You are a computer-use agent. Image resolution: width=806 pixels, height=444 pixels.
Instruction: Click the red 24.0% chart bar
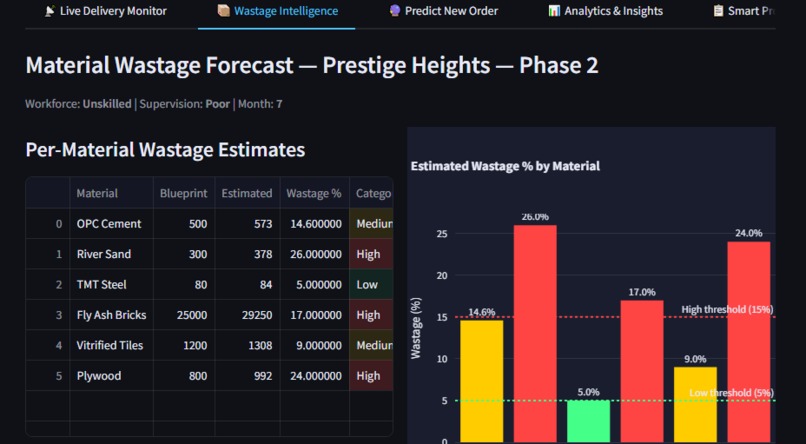point(749,342)
